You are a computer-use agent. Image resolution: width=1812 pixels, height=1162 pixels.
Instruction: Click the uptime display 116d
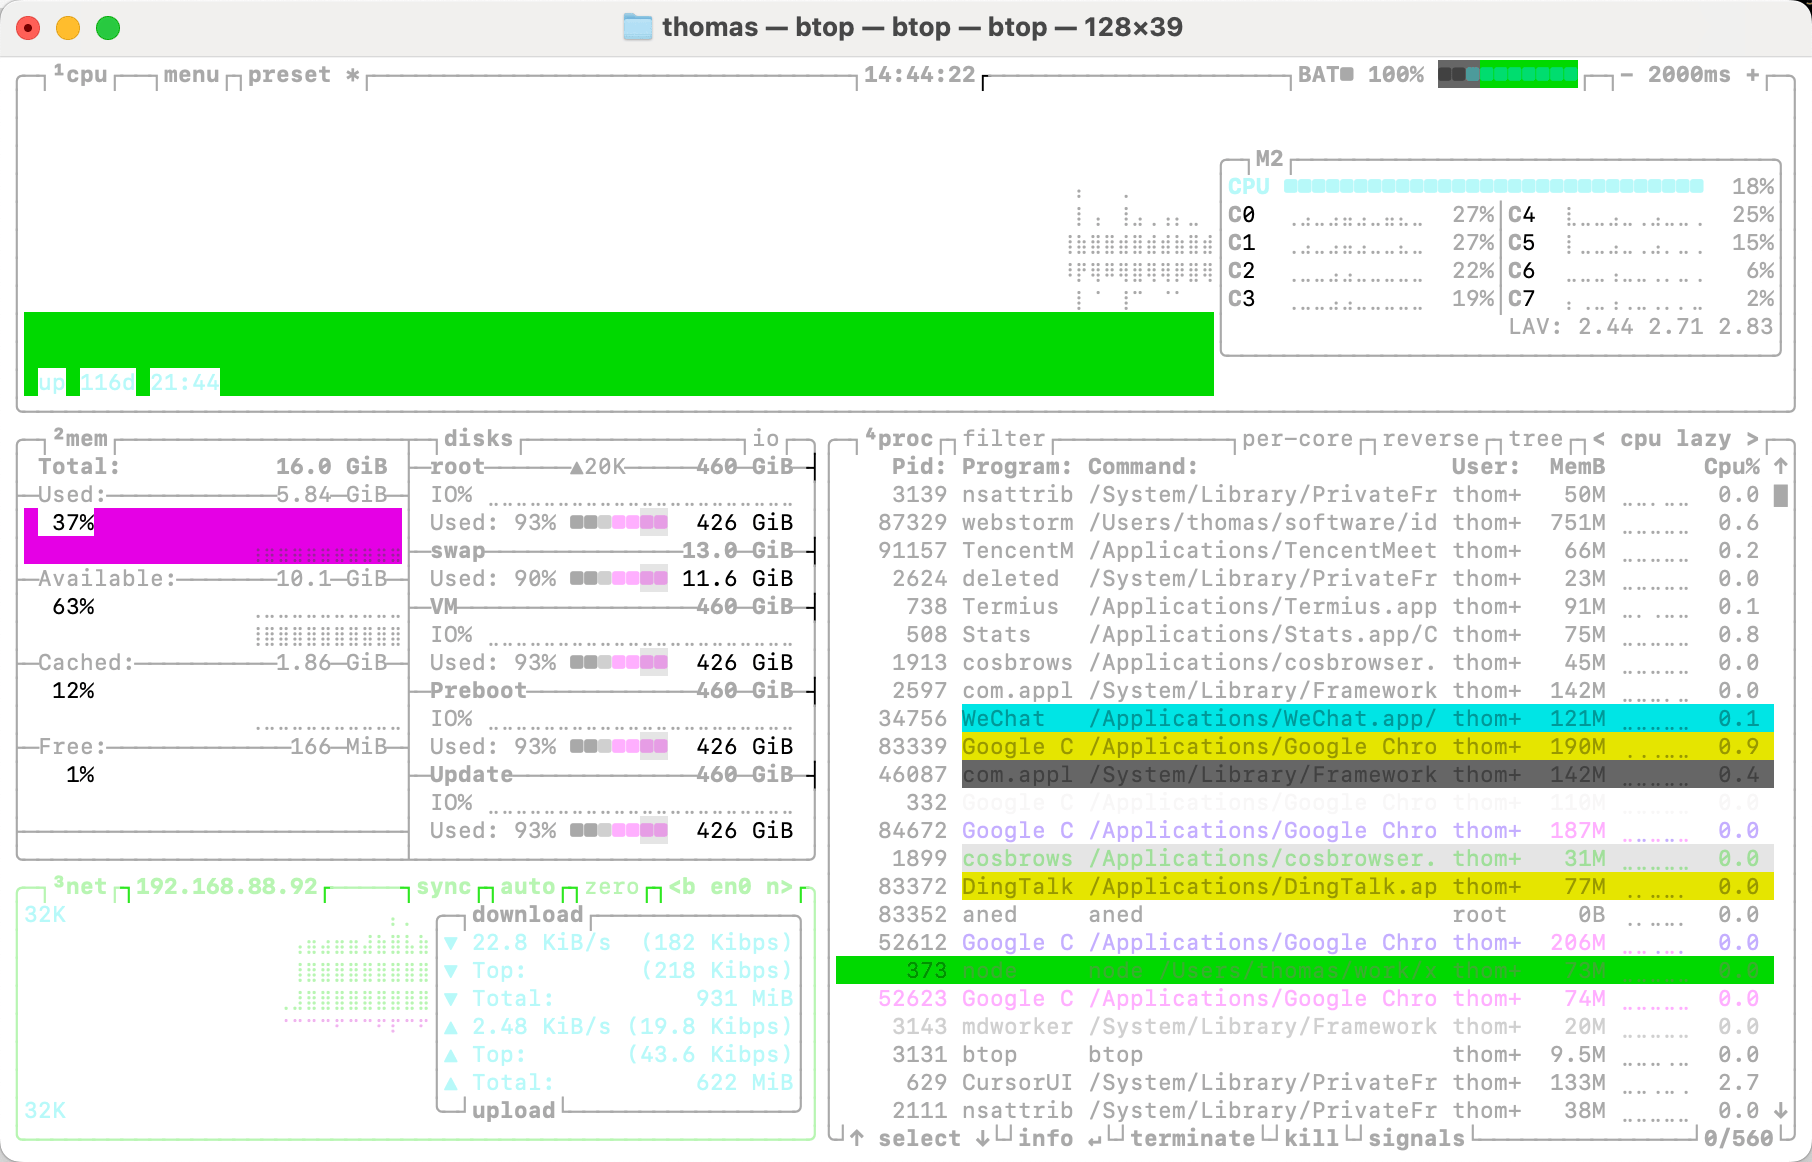point(107,383)
